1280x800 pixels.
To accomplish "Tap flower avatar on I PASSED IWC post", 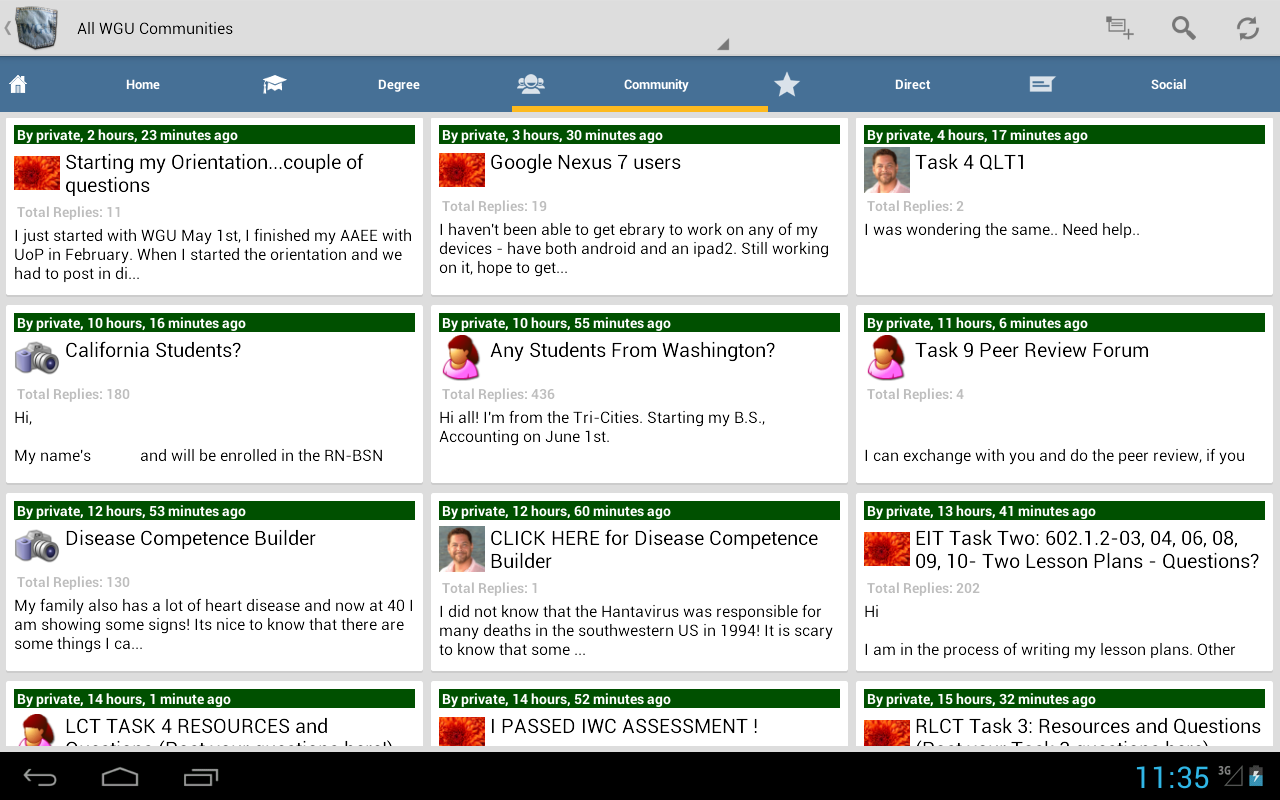I will pyautogui.click(x=462, y=730).
